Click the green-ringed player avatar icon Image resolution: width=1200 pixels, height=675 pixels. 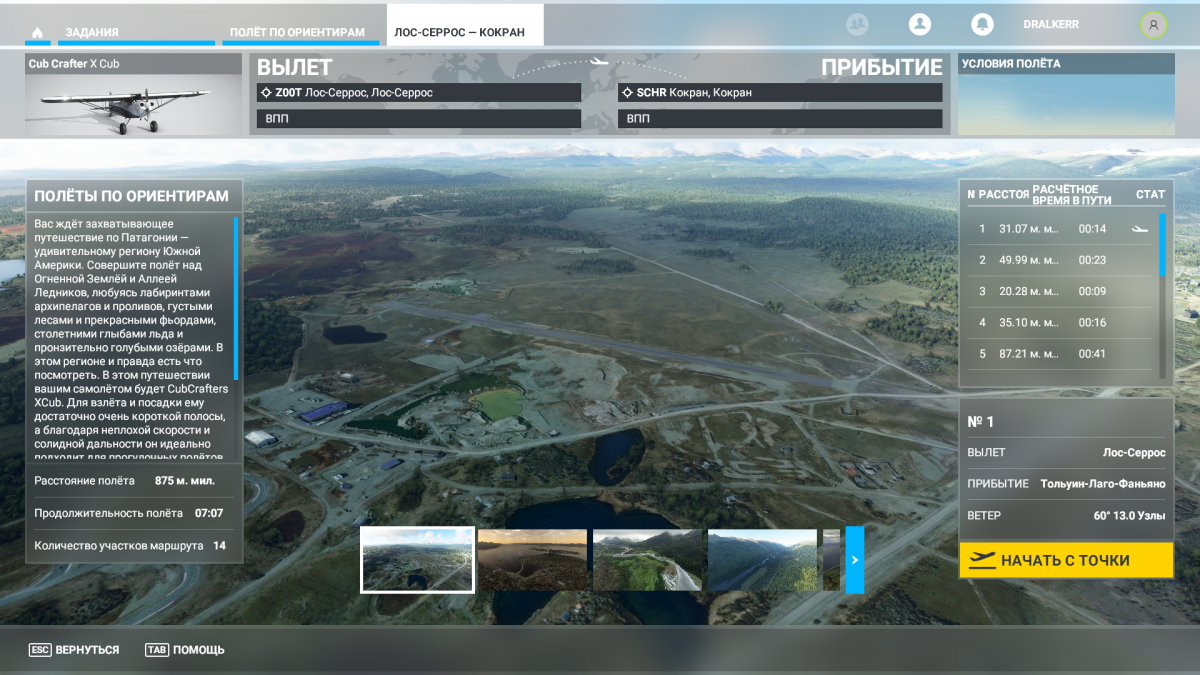[1153, 25]
